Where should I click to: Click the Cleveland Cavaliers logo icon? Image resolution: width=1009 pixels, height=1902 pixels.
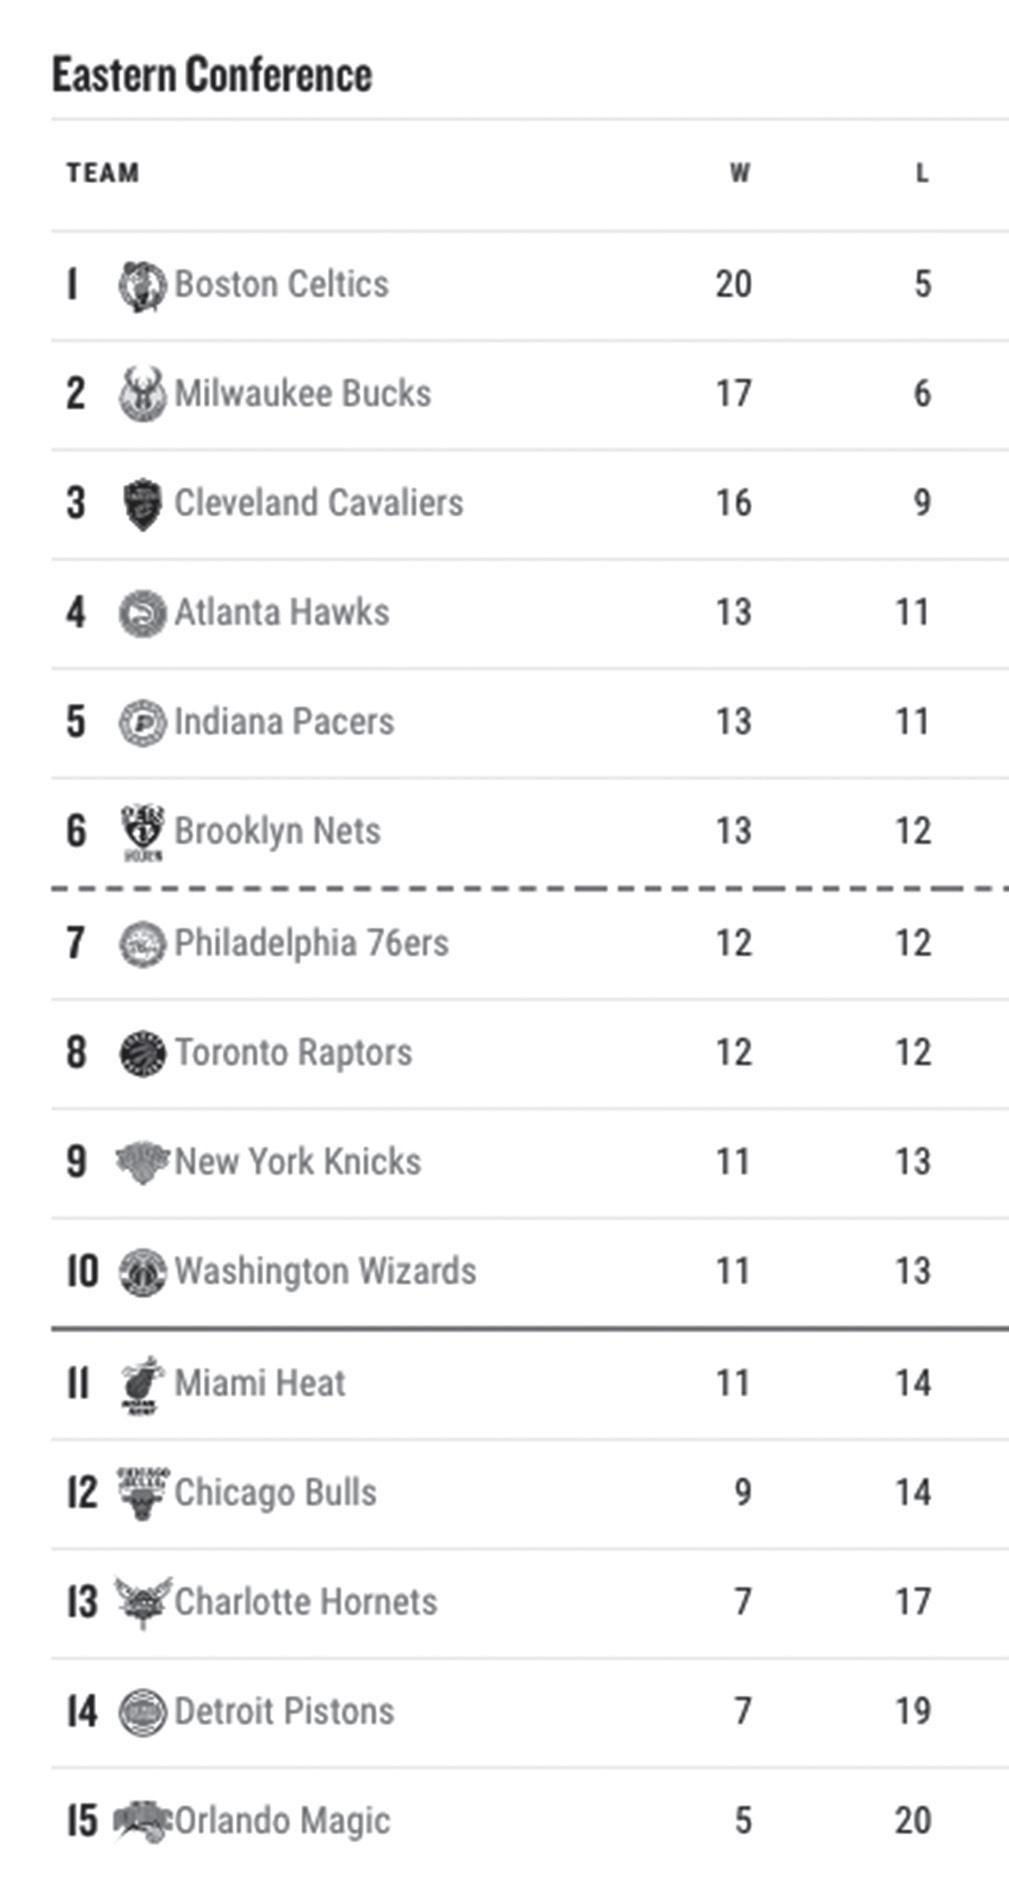pyautogui.click(x=142, y=504)
